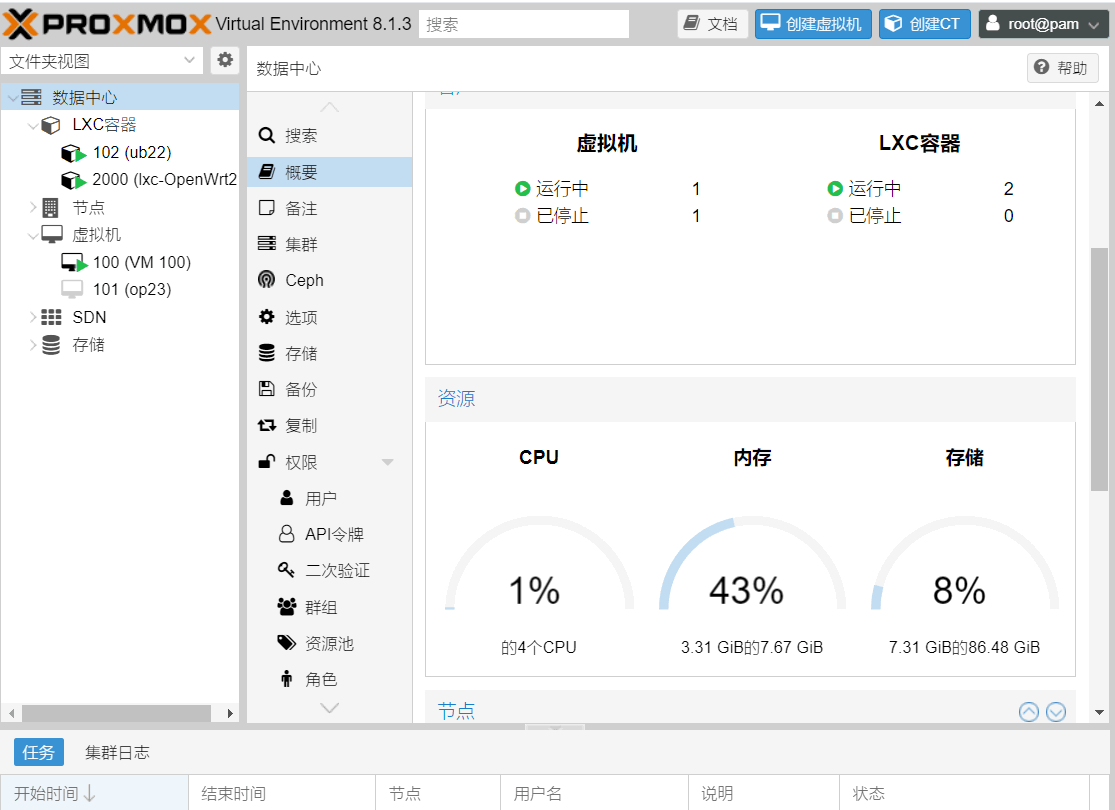
Task: Open the 文件夹视图 view dropdown
Action: click(103, 61)
